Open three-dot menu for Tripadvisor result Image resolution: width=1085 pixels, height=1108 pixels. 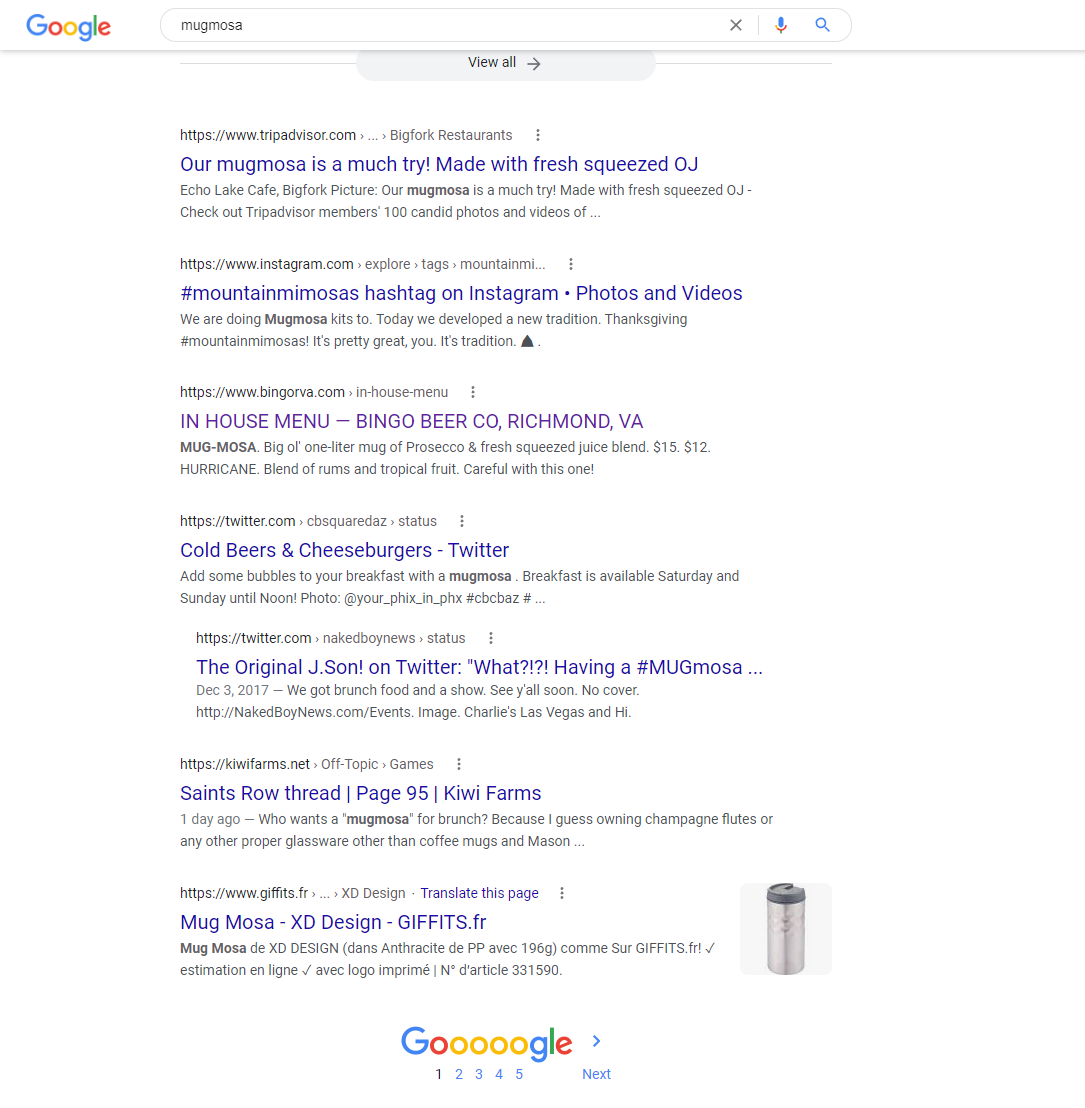tap(538, 135)
